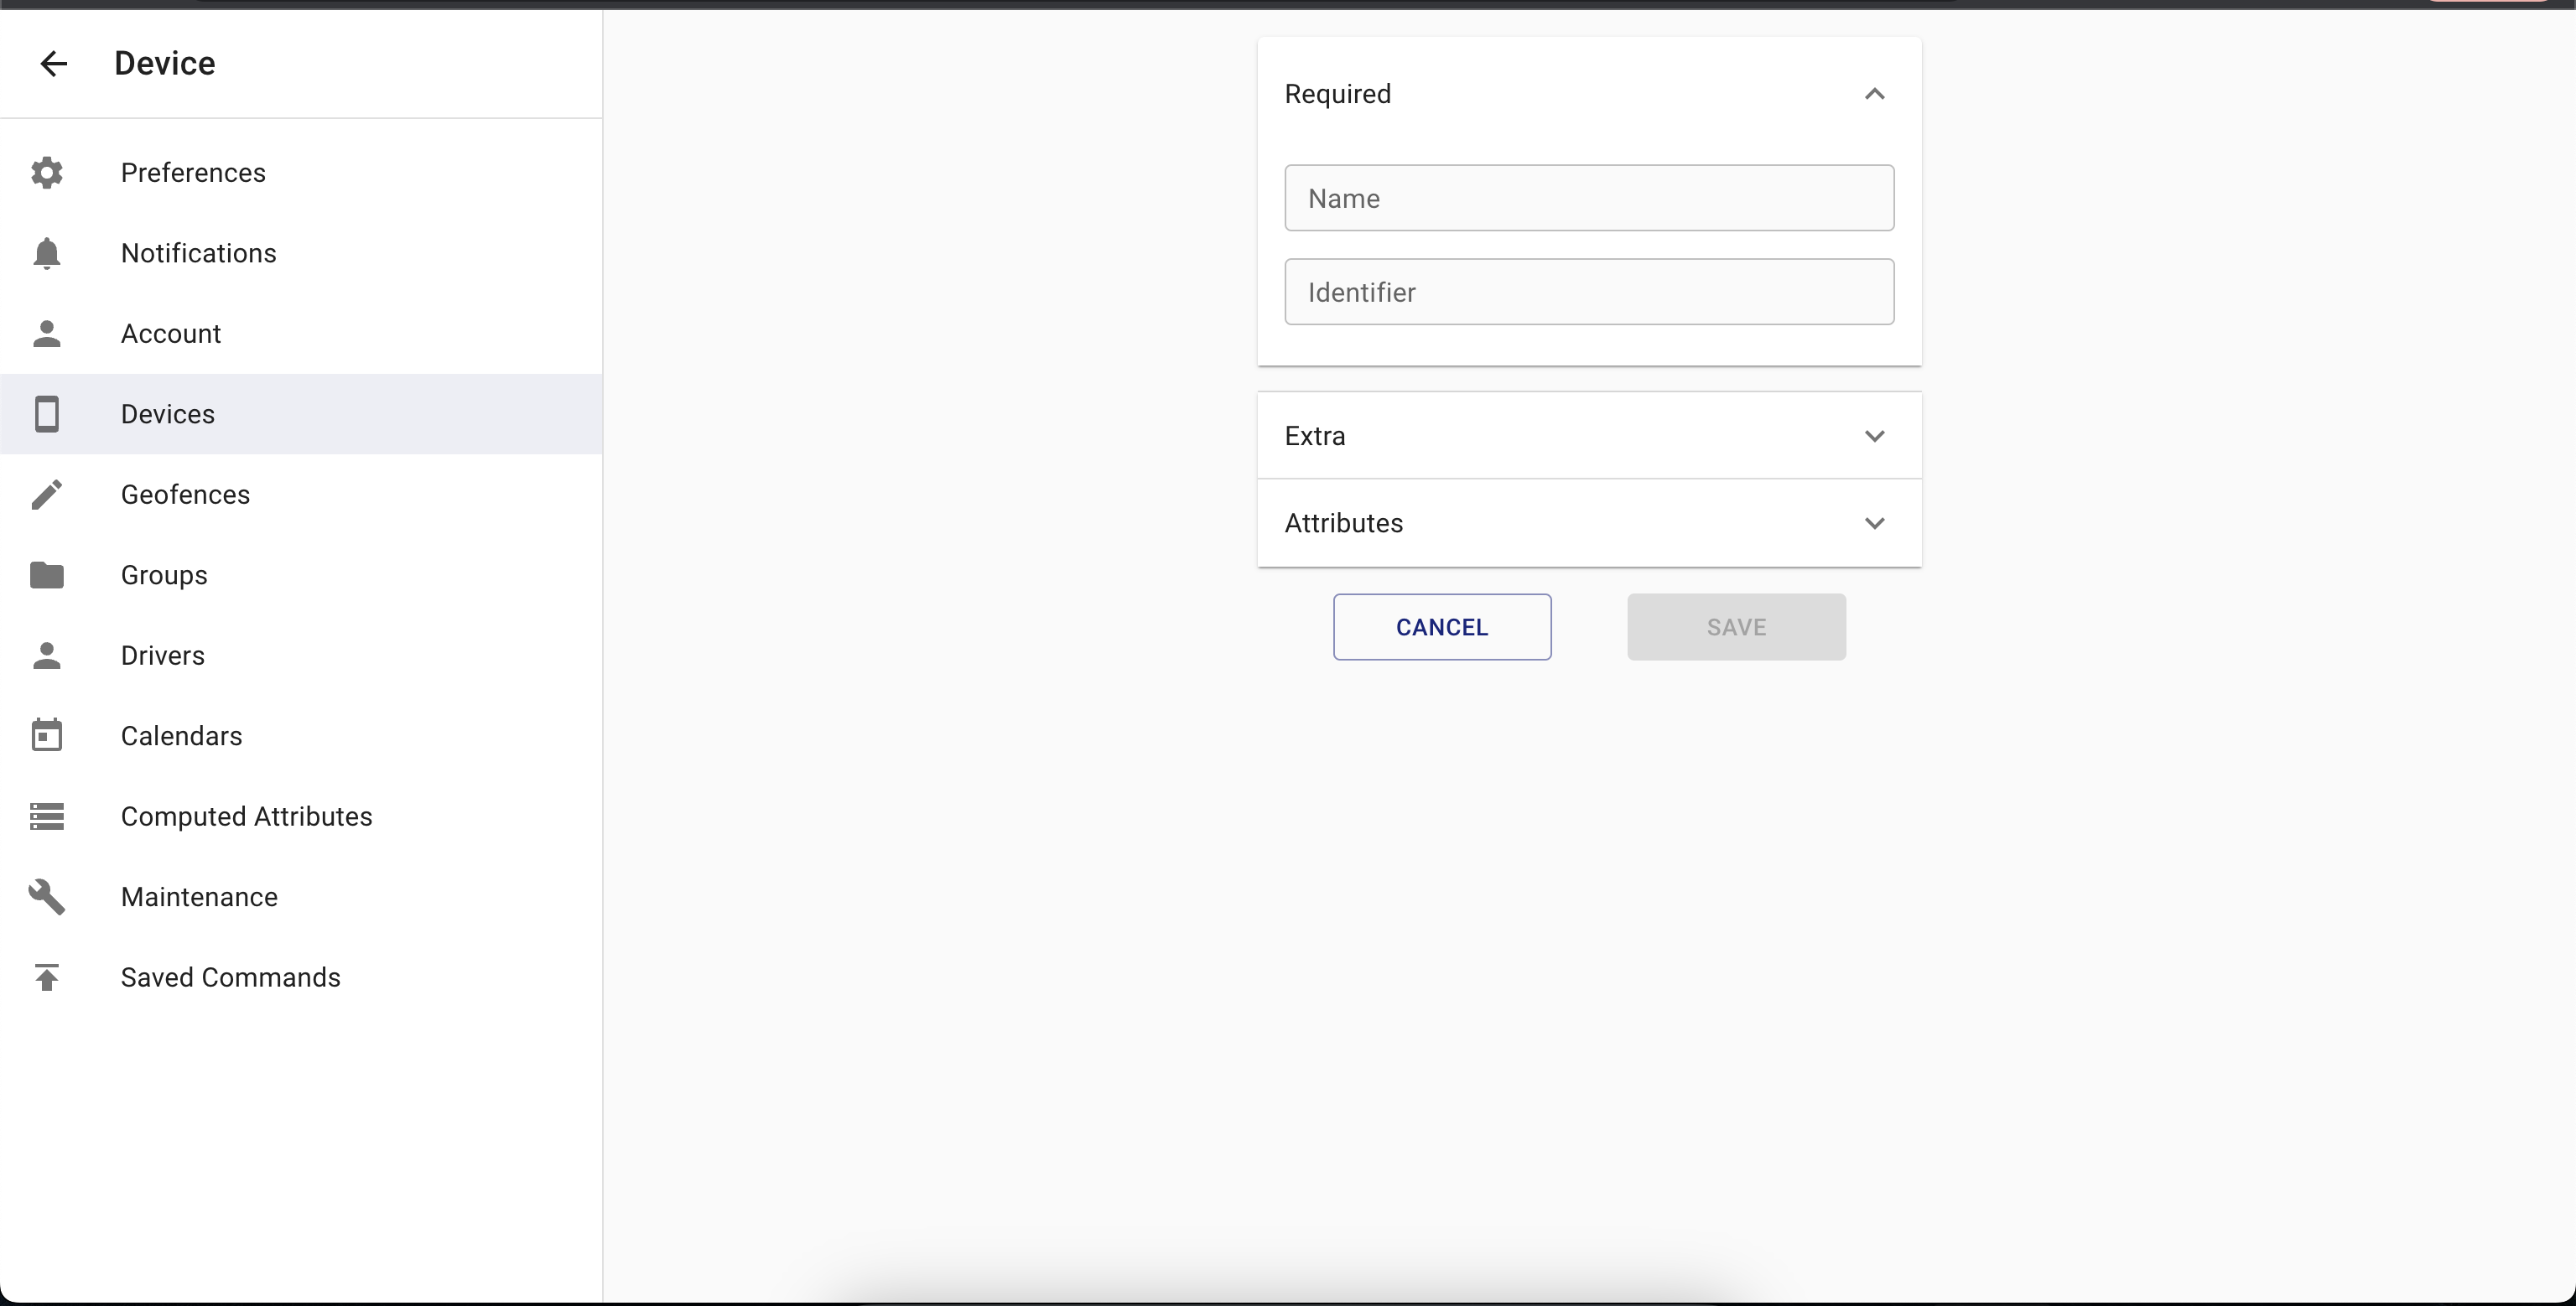Screen dimensions: 2576x1306
Task: Select the Devices smartphone icon
Action: click(x=47, y=413)
